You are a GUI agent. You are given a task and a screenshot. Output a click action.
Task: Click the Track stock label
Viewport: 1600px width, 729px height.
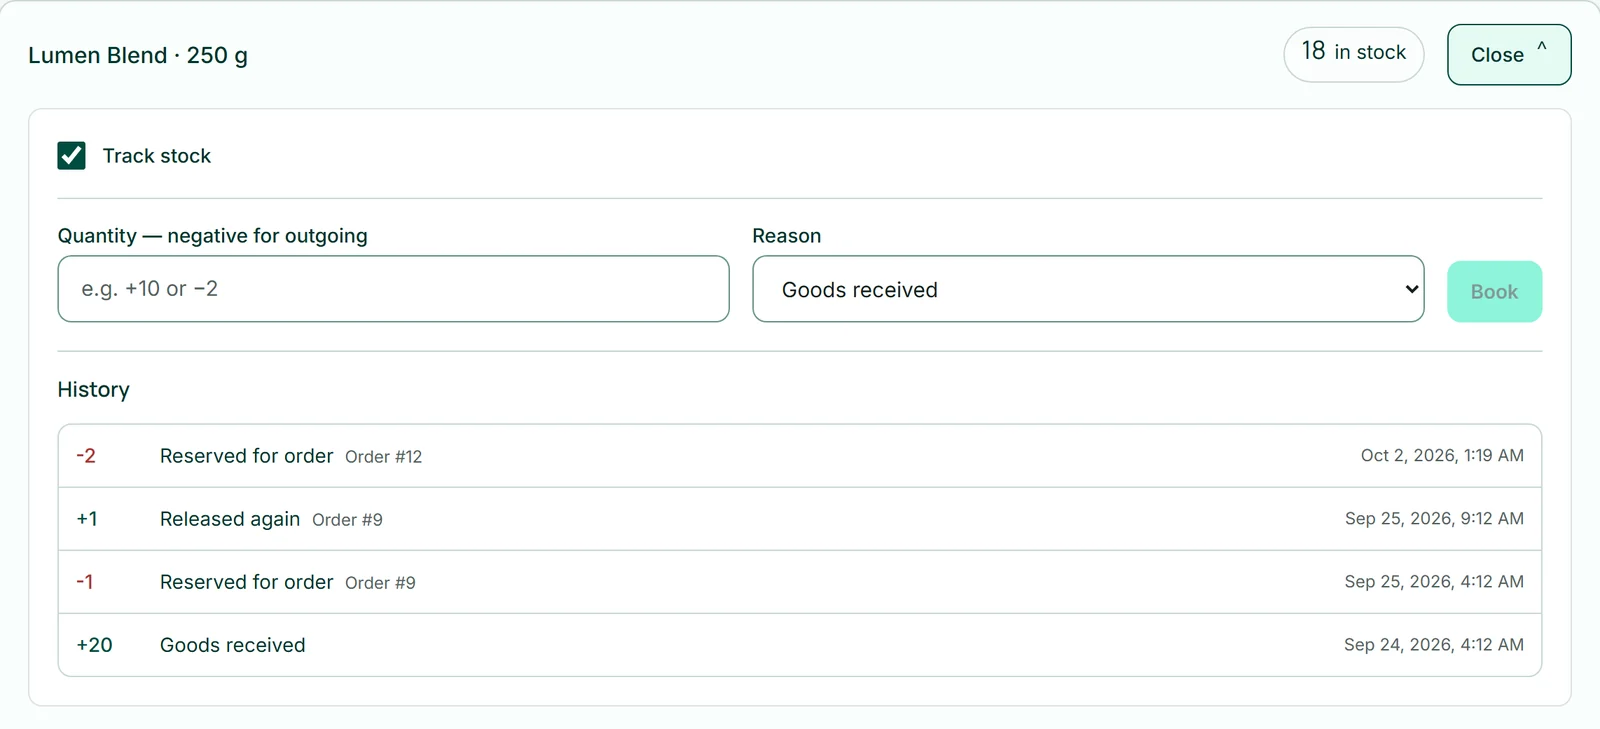click(157, 156)
